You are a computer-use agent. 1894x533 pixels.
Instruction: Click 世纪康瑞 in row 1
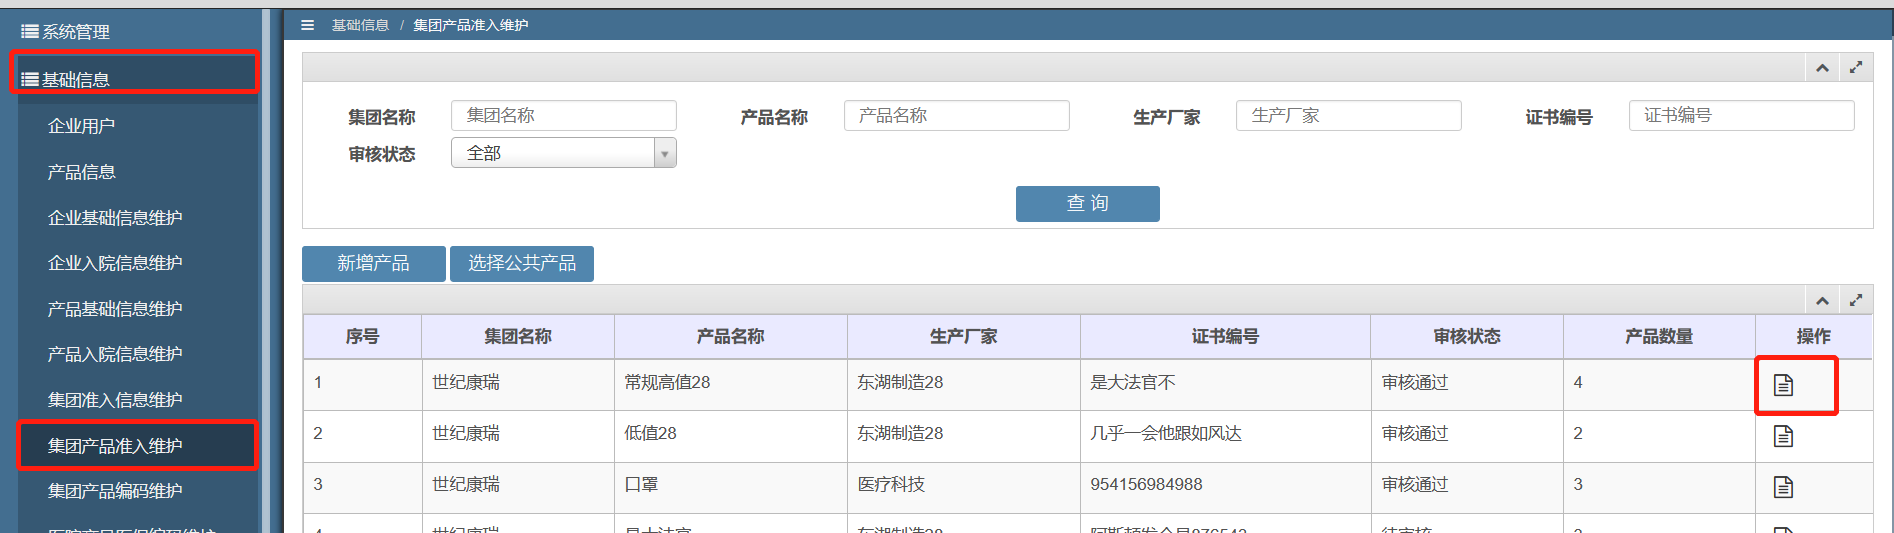coord(466,382)
